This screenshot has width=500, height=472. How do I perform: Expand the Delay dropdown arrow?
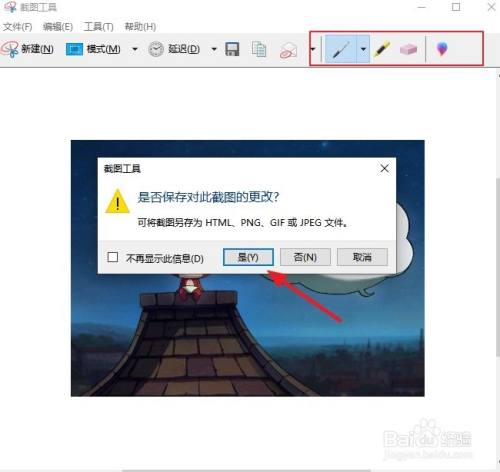(214, 49)
